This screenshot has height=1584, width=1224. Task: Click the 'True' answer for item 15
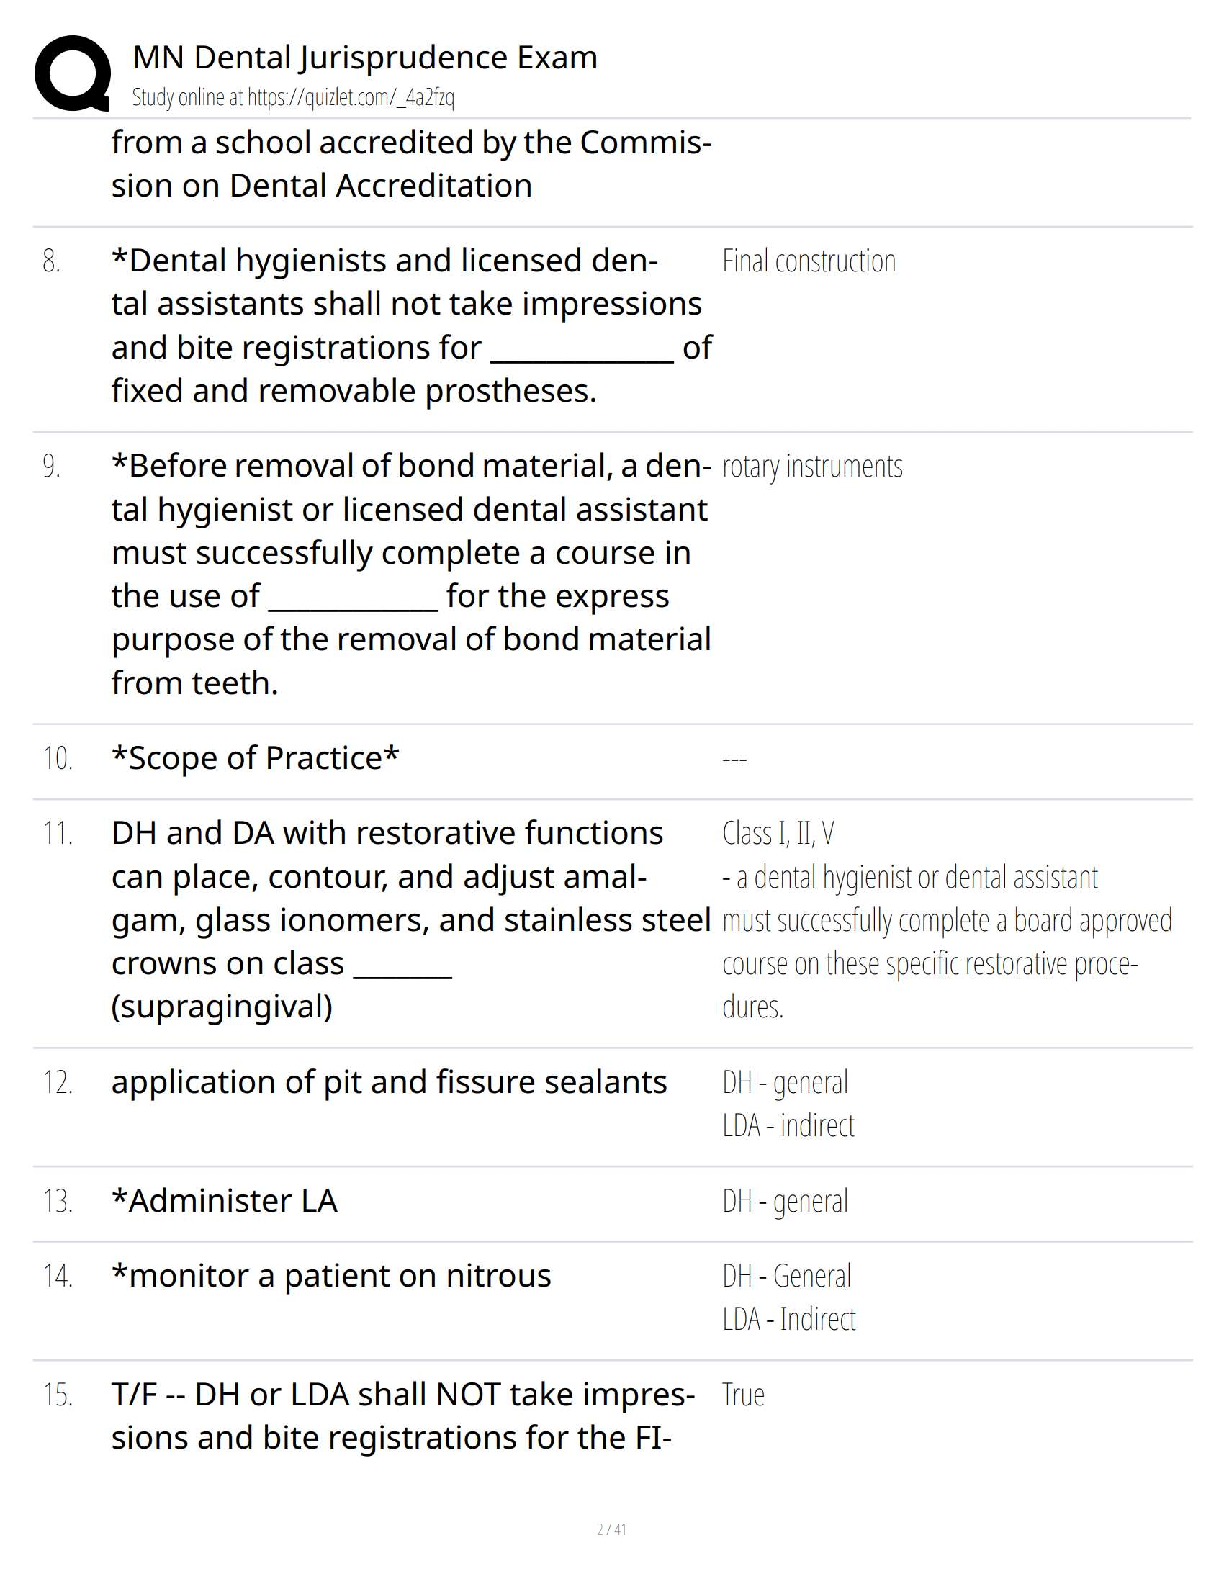click(x=743, y=1395)
